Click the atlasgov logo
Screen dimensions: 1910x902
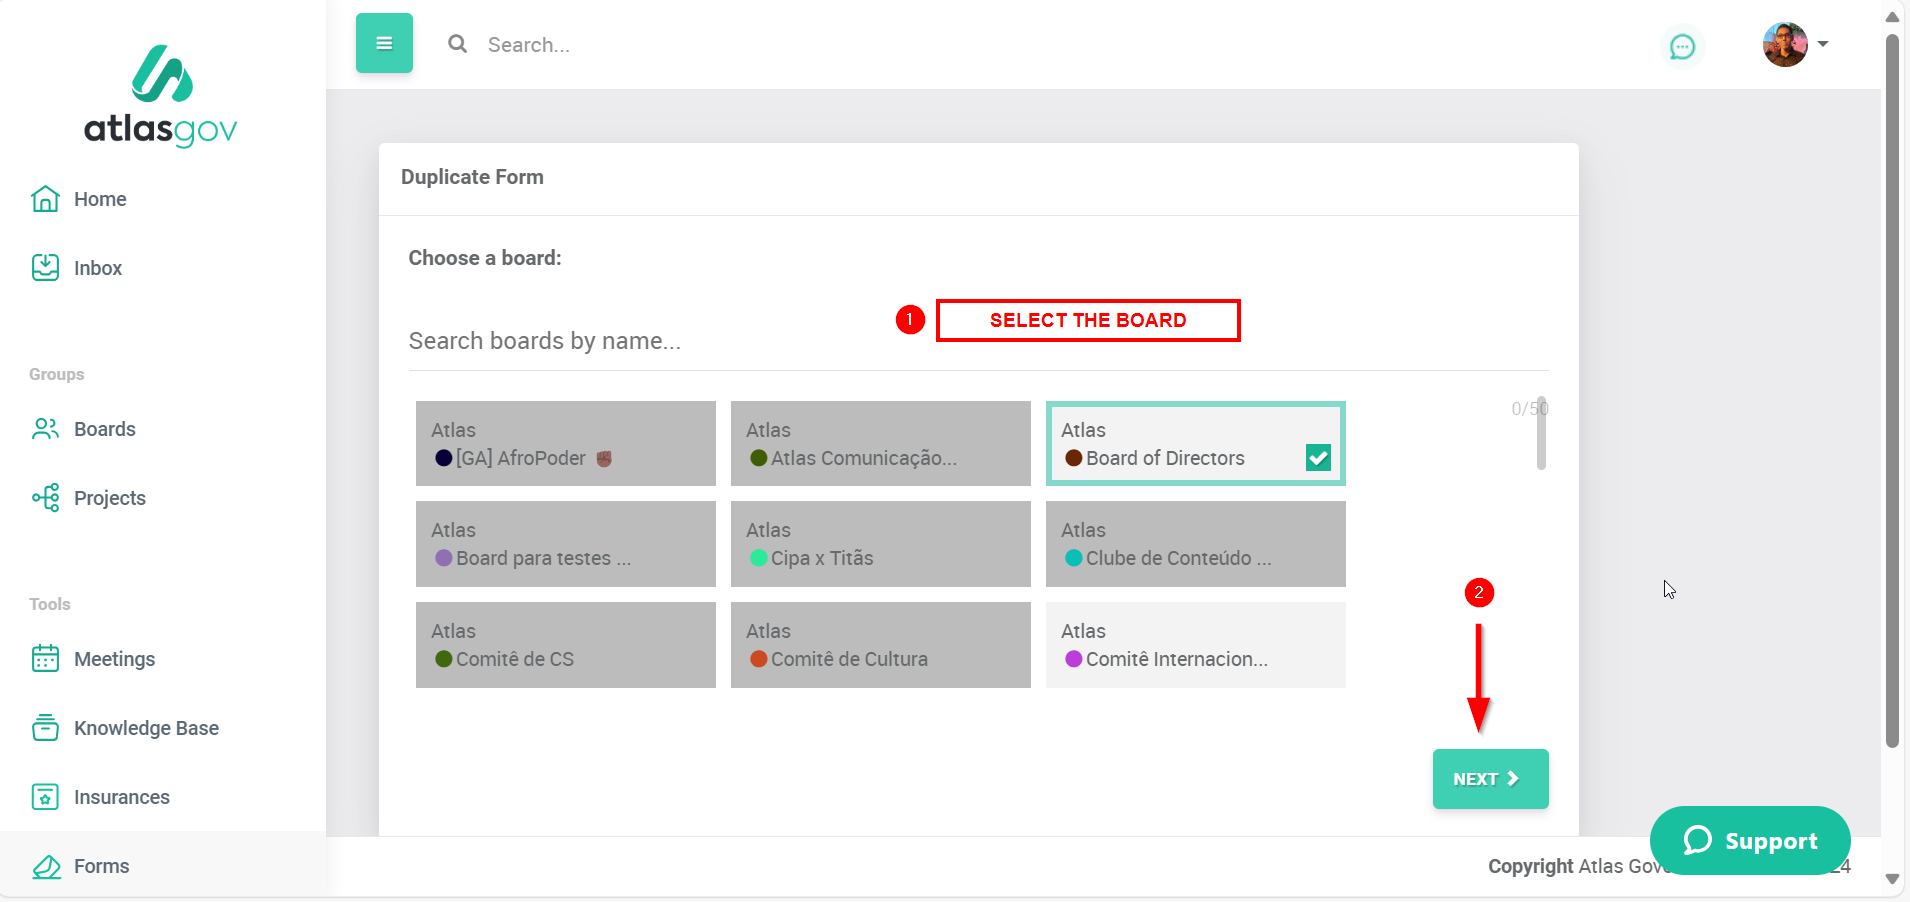coord(160,96)
